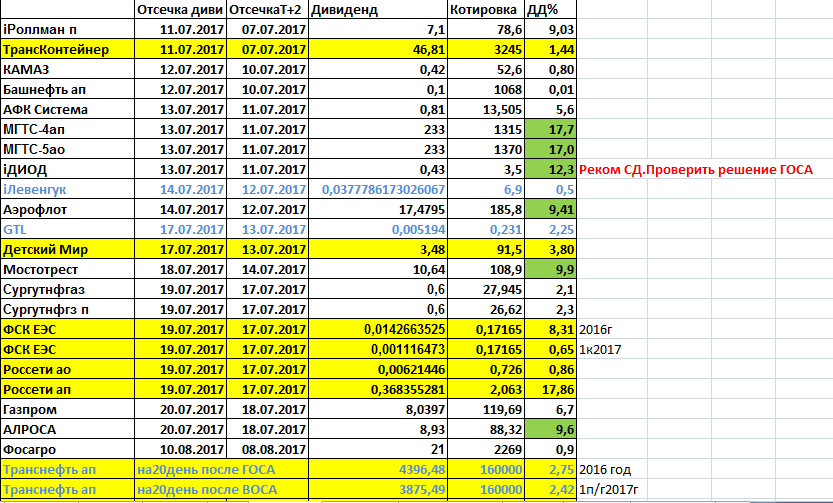The height and width of the screenshot is (503, 833).
Task: Select the 'ОтсечкаТ+2' header cell
Action: [267, 10]
